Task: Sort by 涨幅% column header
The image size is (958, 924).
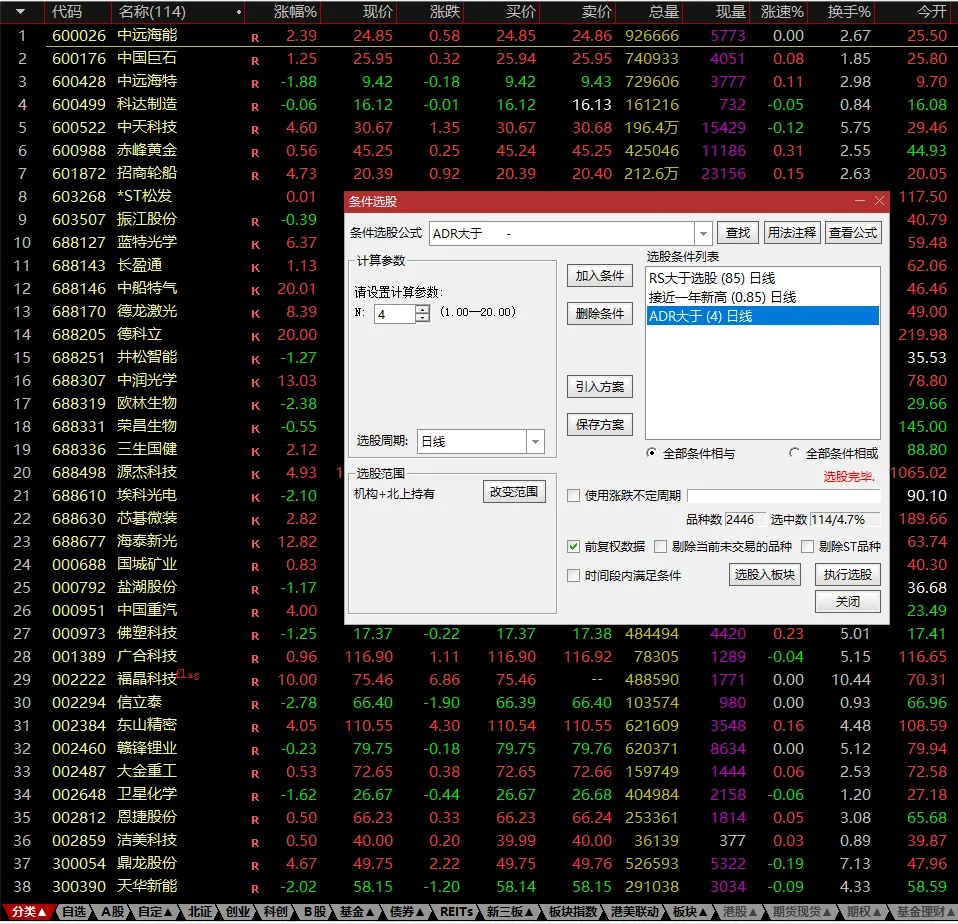Action: pos(295,12)
